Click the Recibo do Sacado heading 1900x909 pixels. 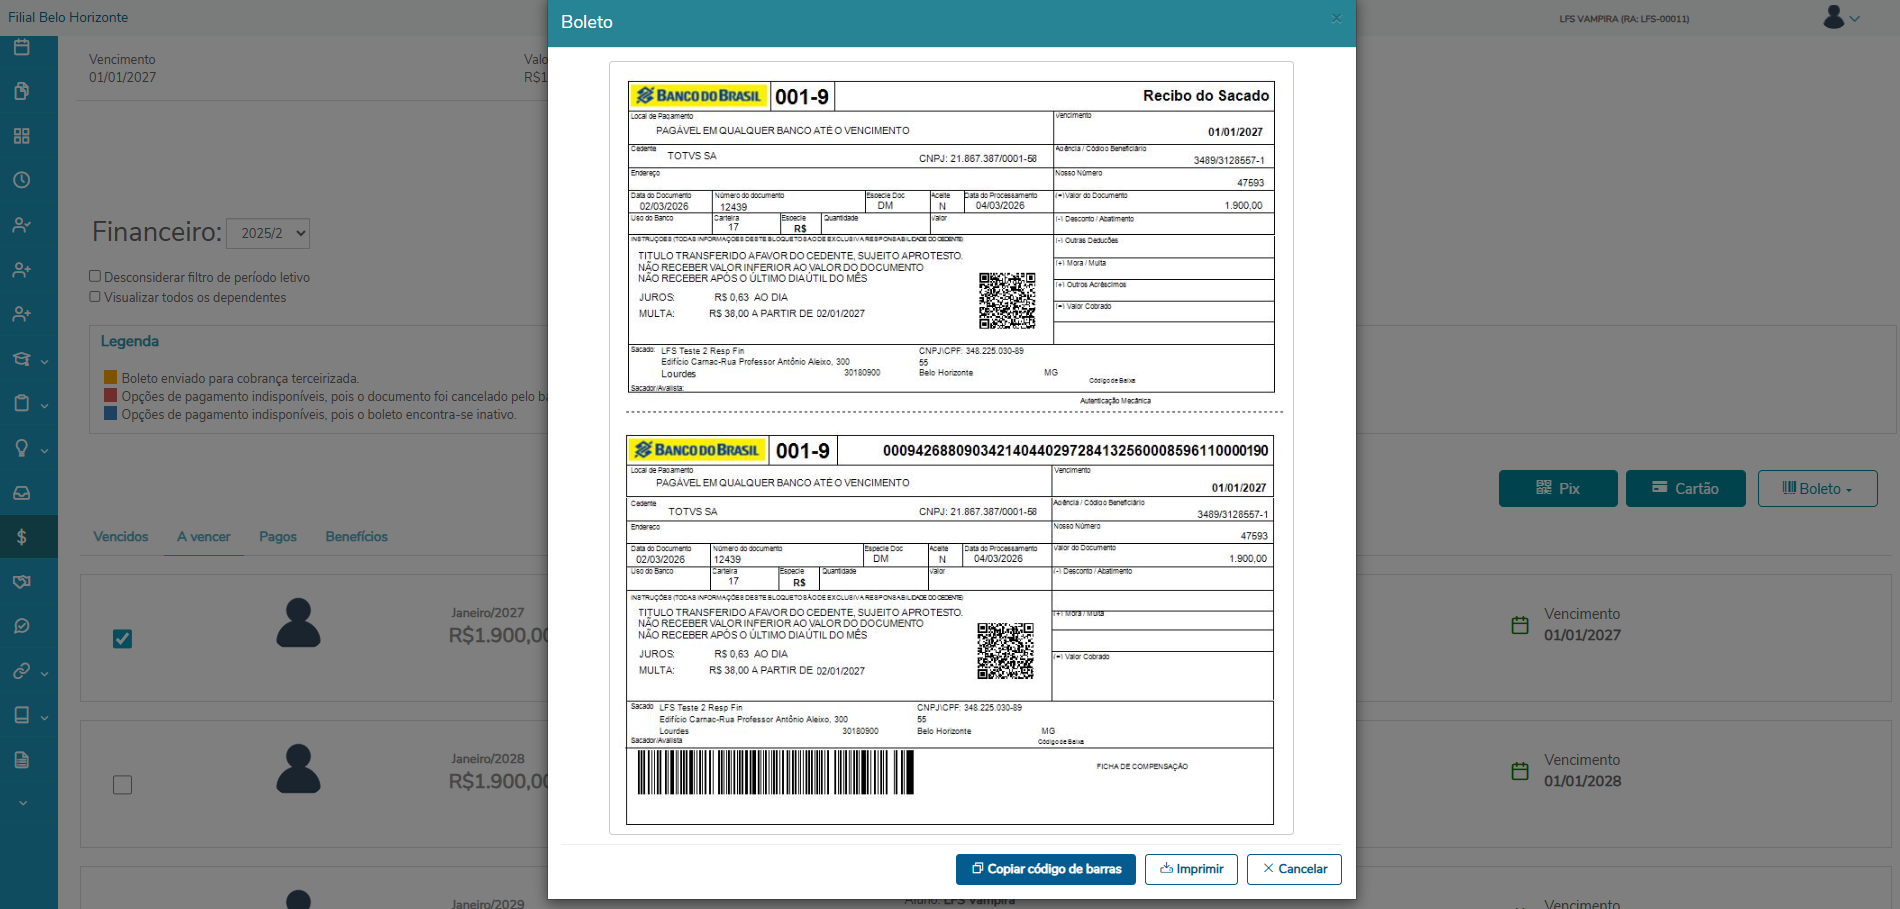click(1206, 96)
